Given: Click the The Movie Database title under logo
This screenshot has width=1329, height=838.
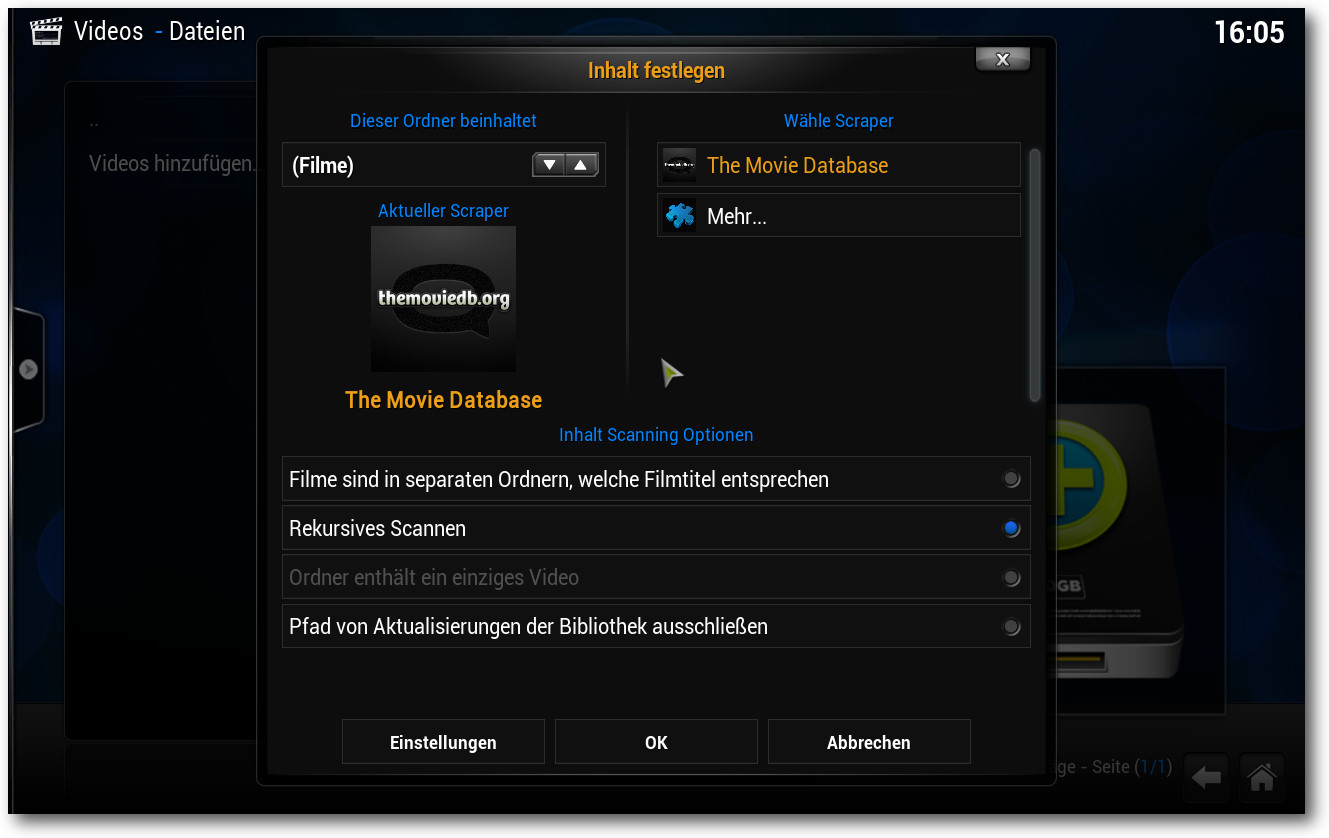Looking at the screenshot, I should pos(443,399).
